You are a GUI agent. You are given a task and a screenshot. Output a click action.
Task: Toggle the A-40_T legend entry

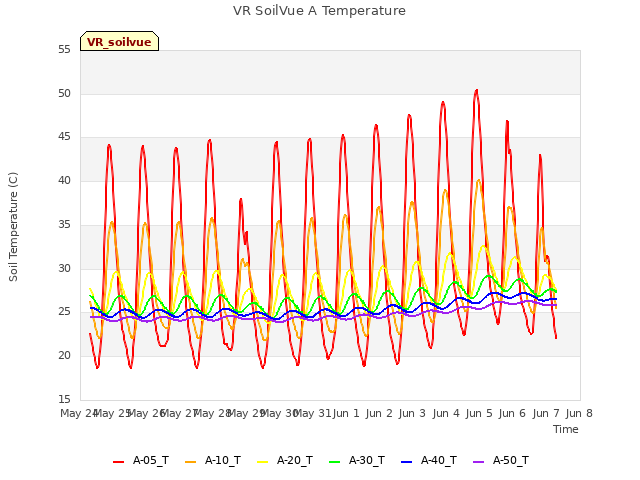[429, 460]
